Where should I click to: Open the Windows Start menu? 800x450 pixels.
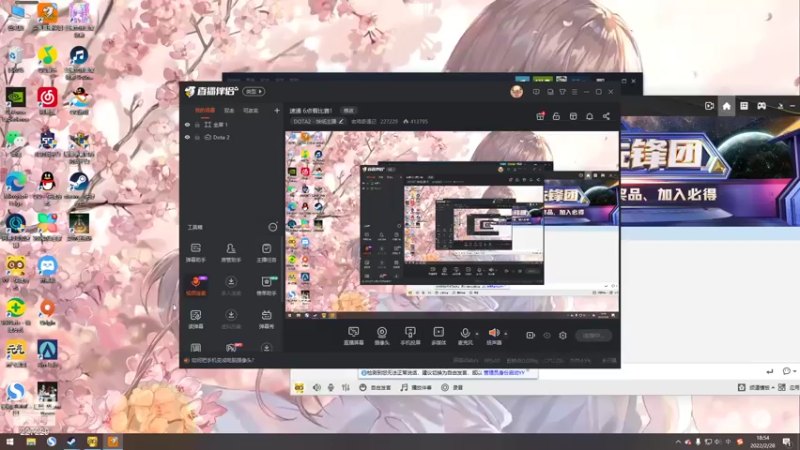click(9, 442)
